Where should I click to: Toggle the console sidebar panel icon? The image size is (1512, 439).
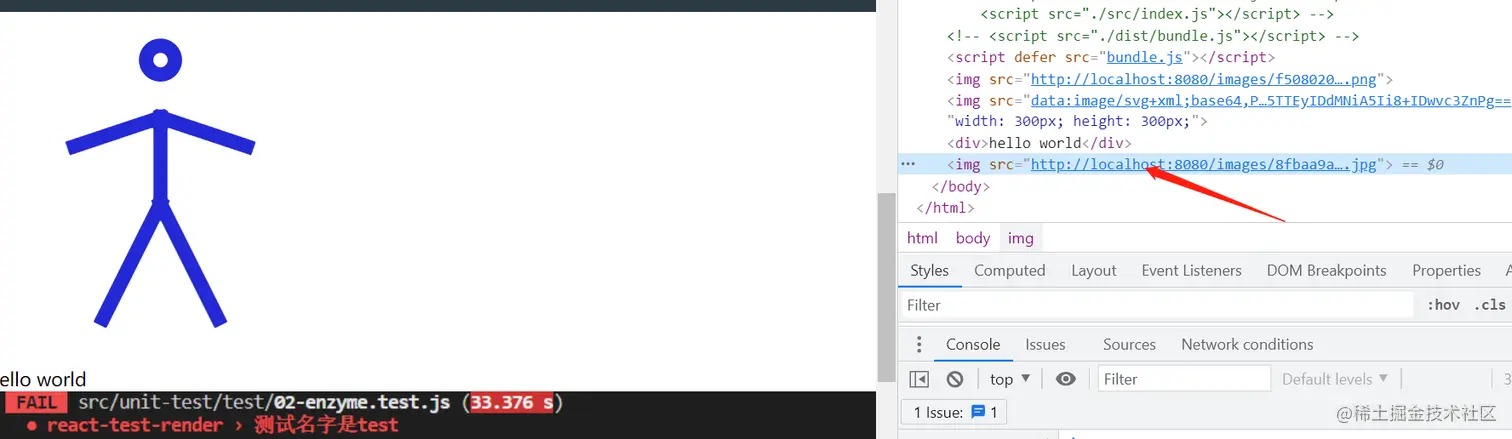(919, 379)
